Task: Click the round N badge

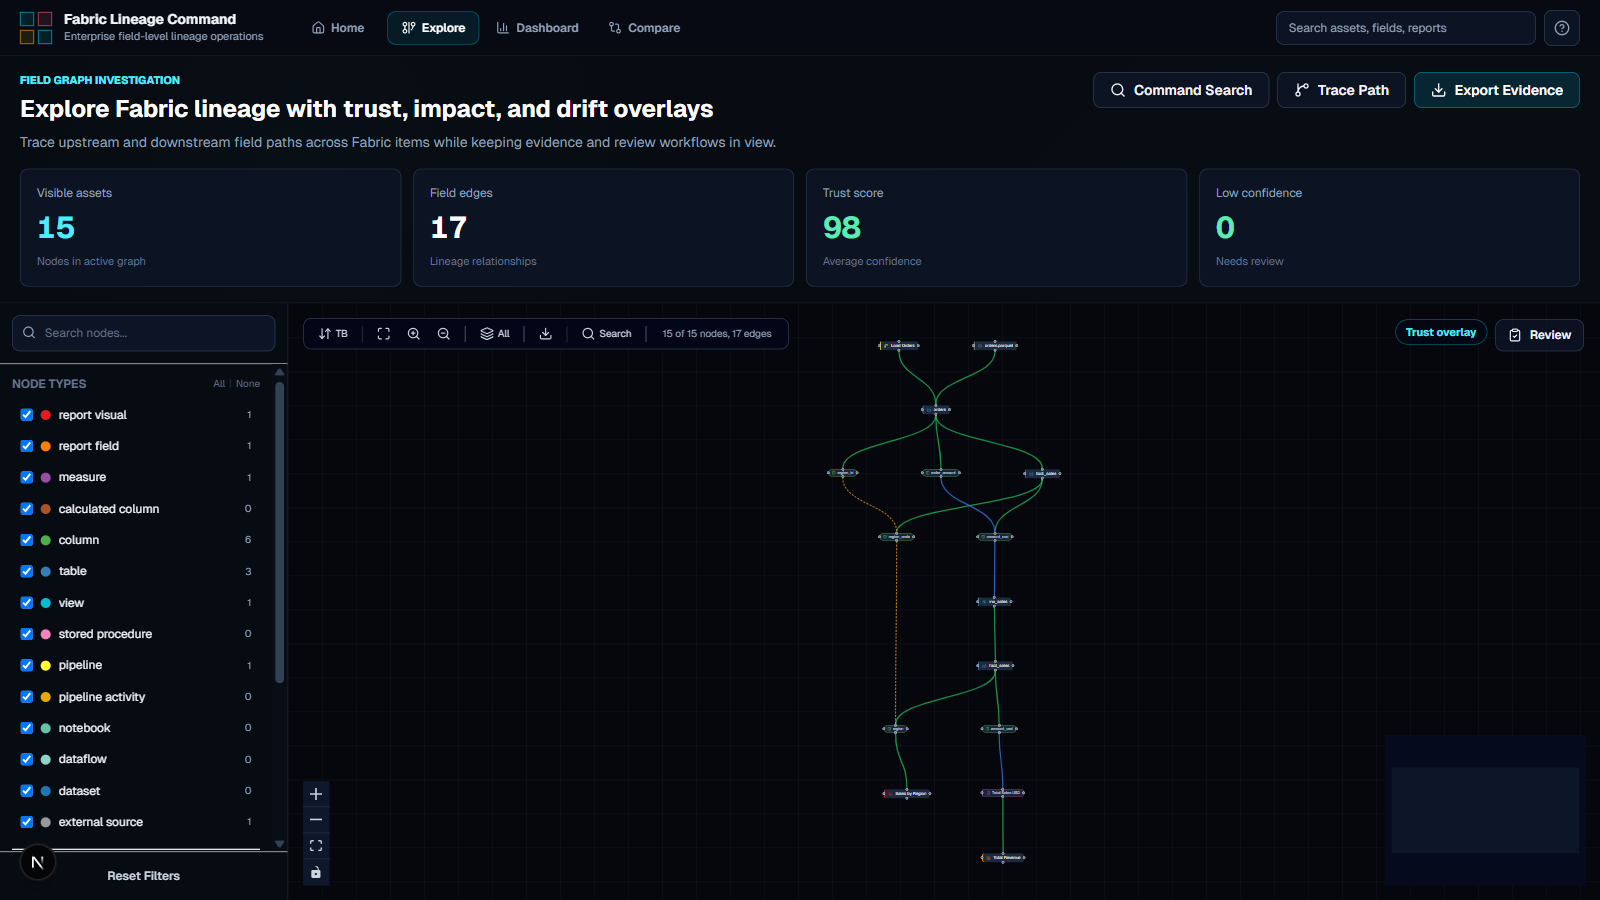Action: [x=38, y=862]
